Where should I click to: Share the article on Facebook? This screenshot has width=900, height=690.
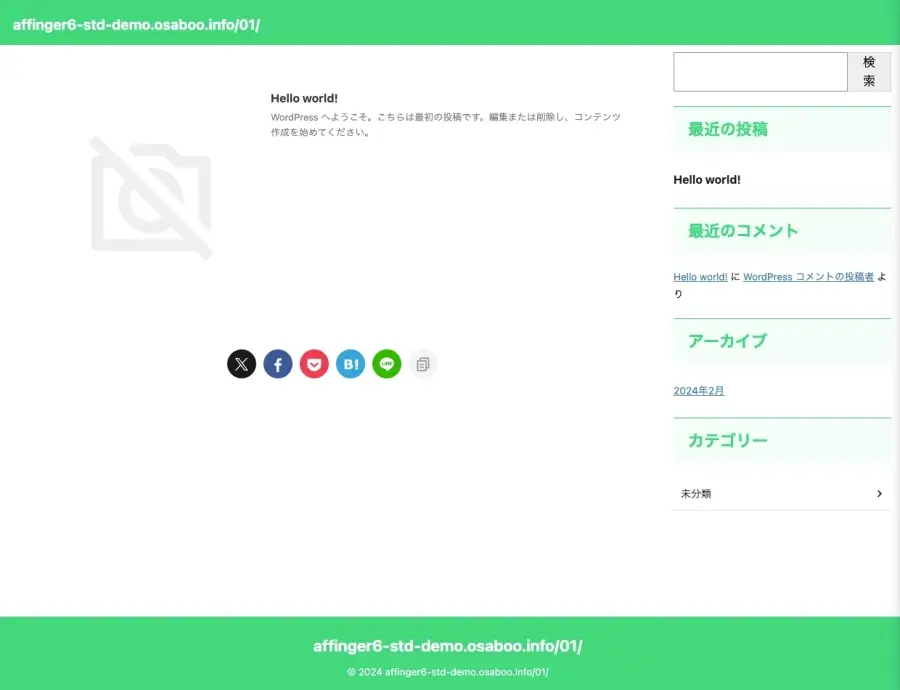tap(277, 364)
